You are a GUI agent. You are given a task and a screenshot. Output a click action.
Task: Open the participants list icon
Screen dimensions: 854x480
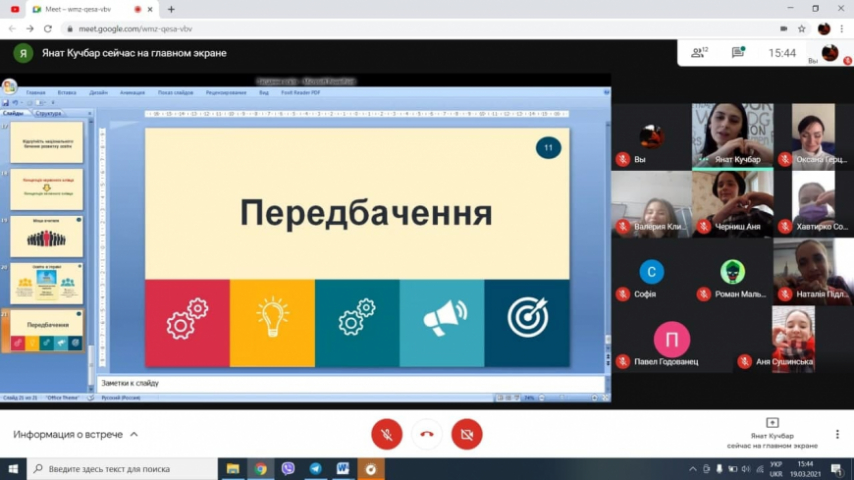(x=699, y=52)
